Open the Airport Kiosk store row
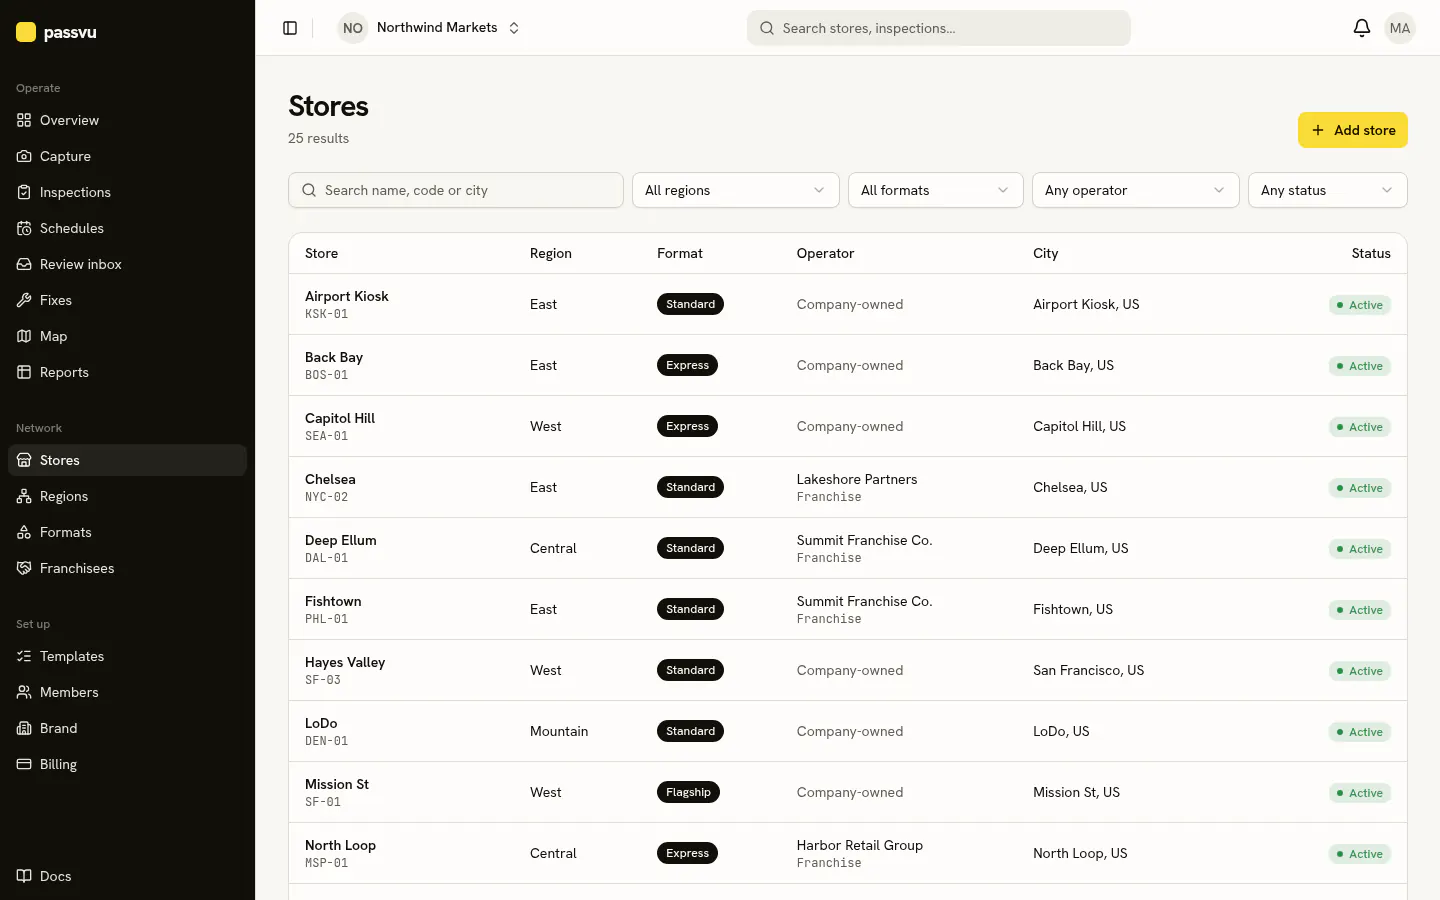 [848, 304]
